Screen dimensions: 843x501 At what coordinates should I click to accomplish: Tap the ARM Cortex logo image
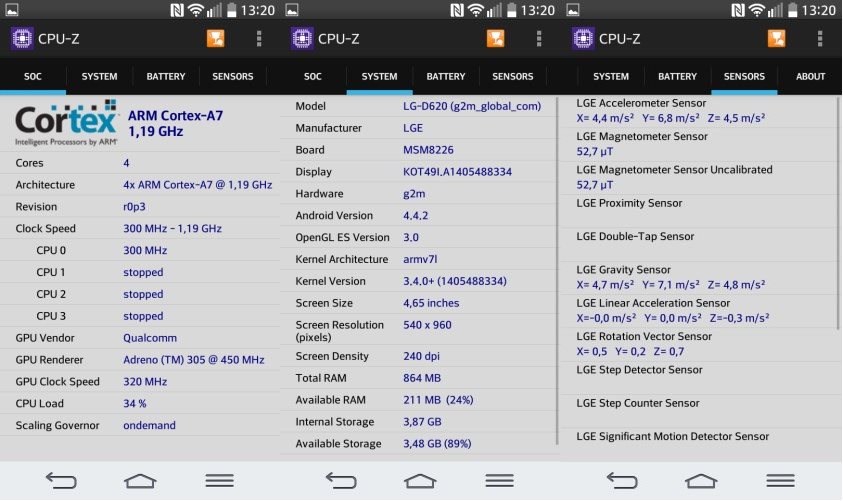coord(66,124)
